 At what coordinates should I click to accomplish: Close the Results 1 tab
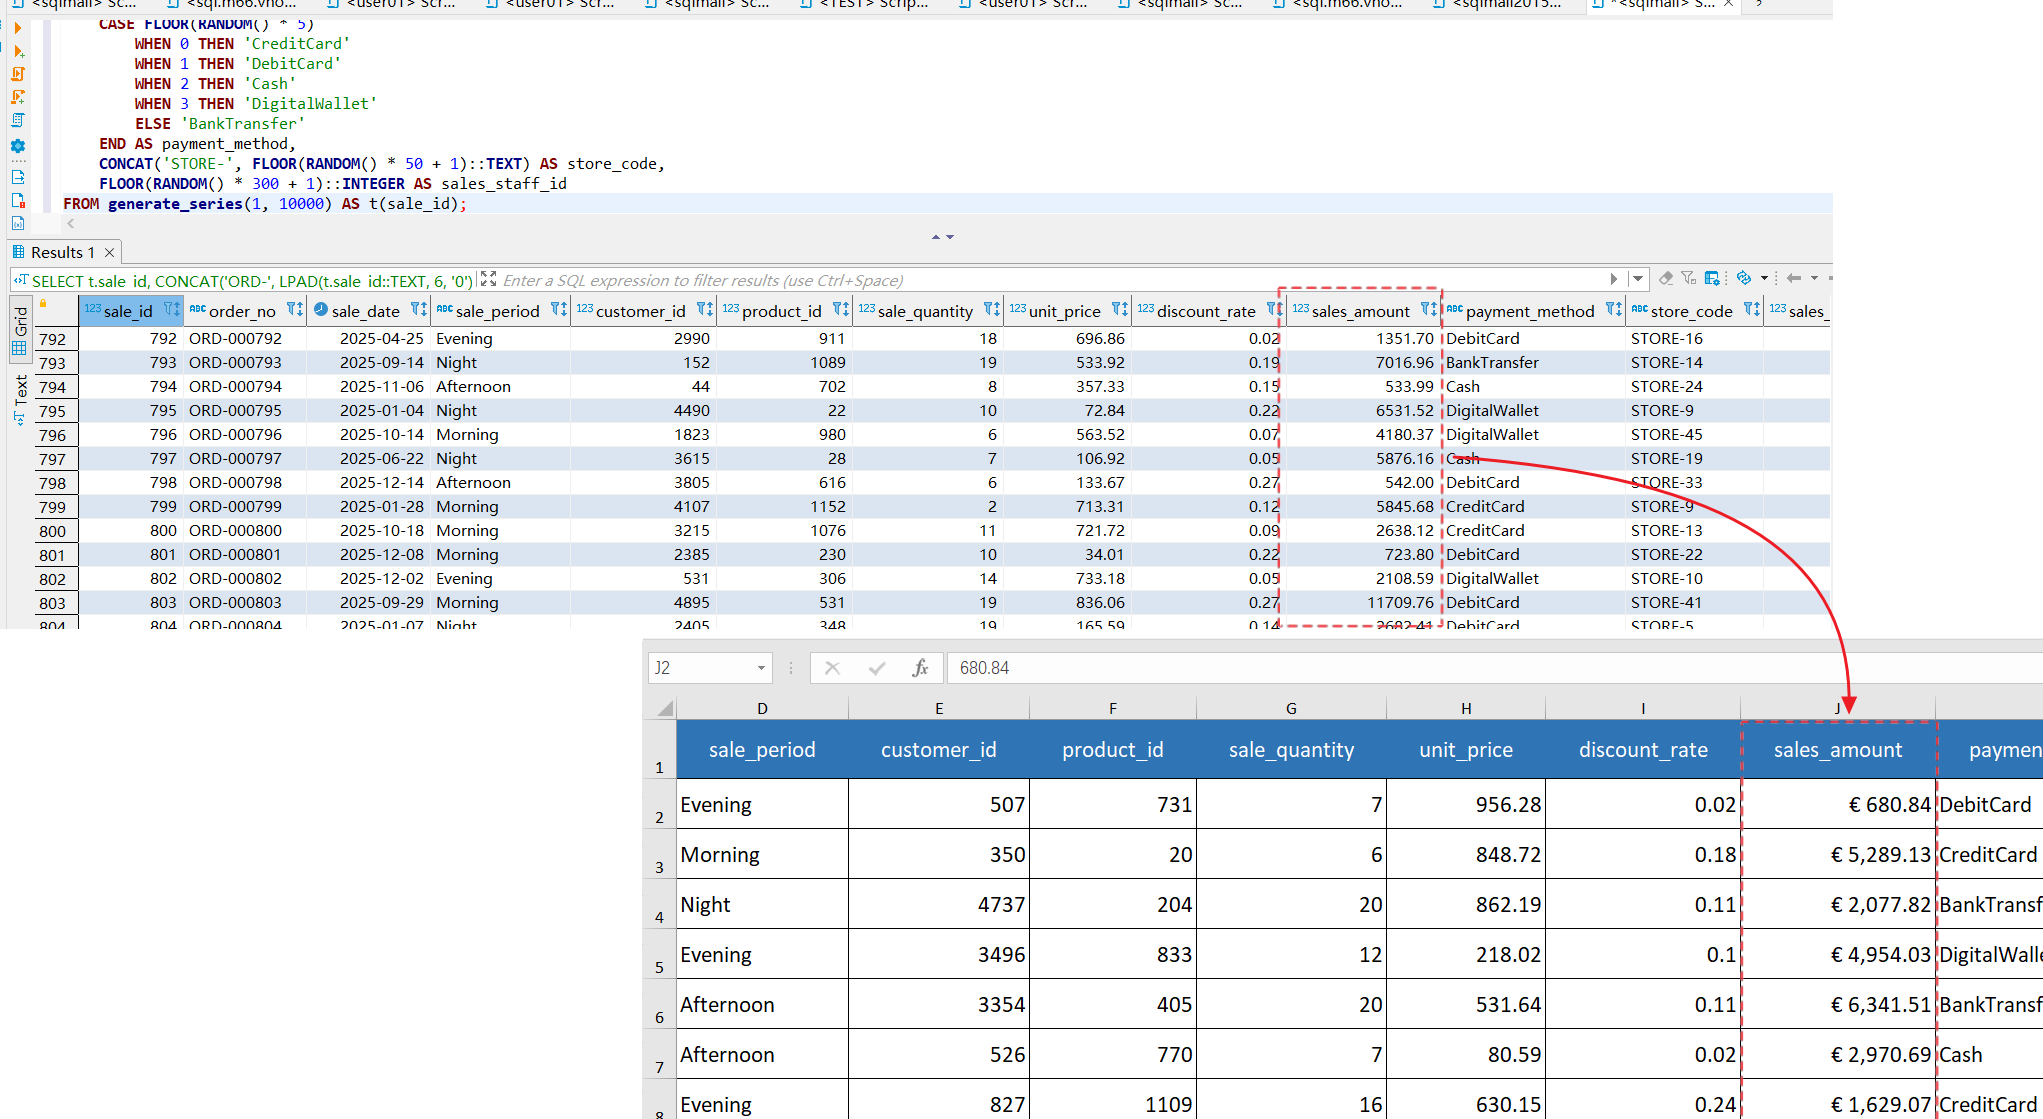110,252
